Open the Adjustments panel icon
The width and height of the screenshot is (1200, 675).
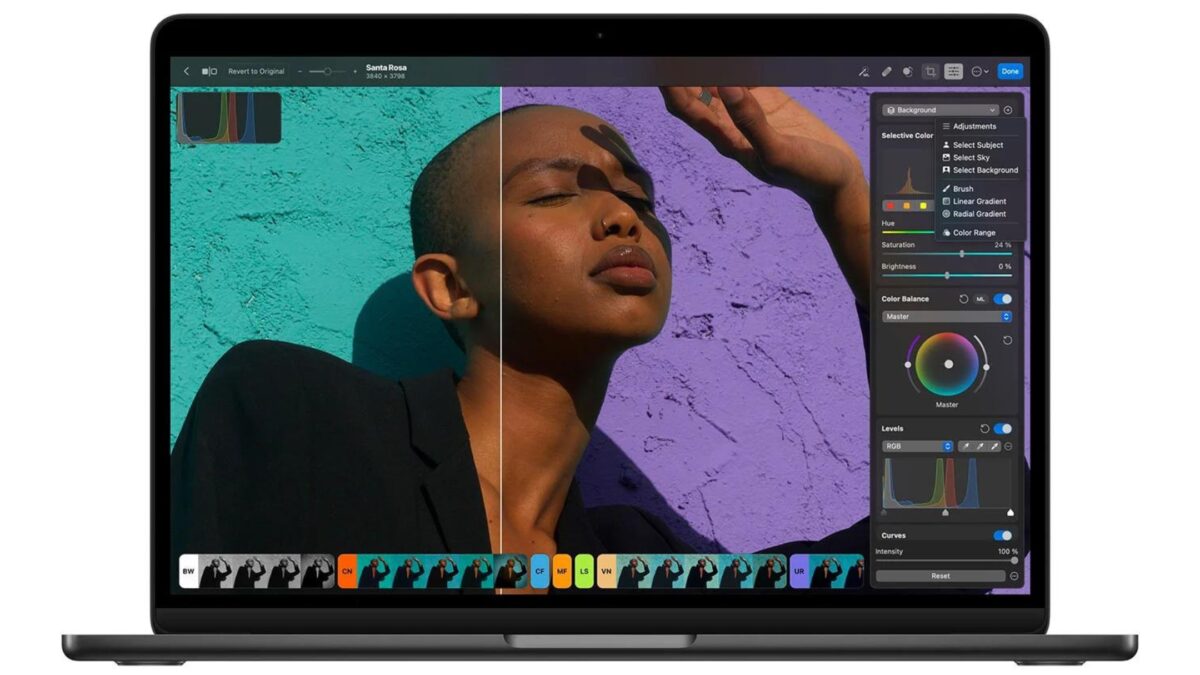[x=953, y=71]
